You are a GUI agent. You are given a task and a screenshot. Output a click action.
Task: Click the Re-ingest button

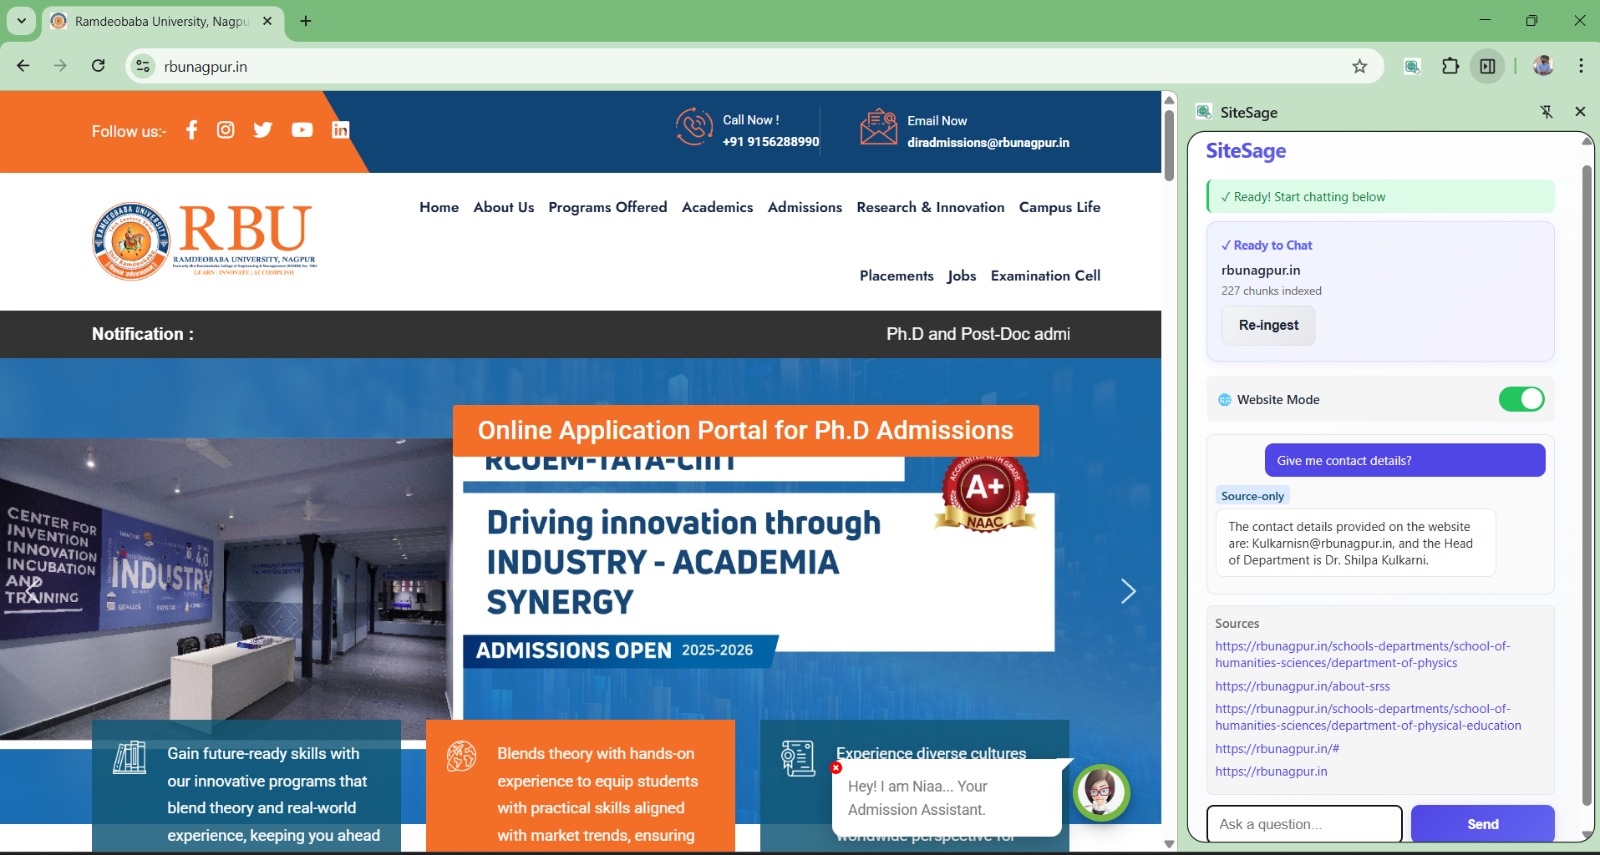pos(1268,325)
